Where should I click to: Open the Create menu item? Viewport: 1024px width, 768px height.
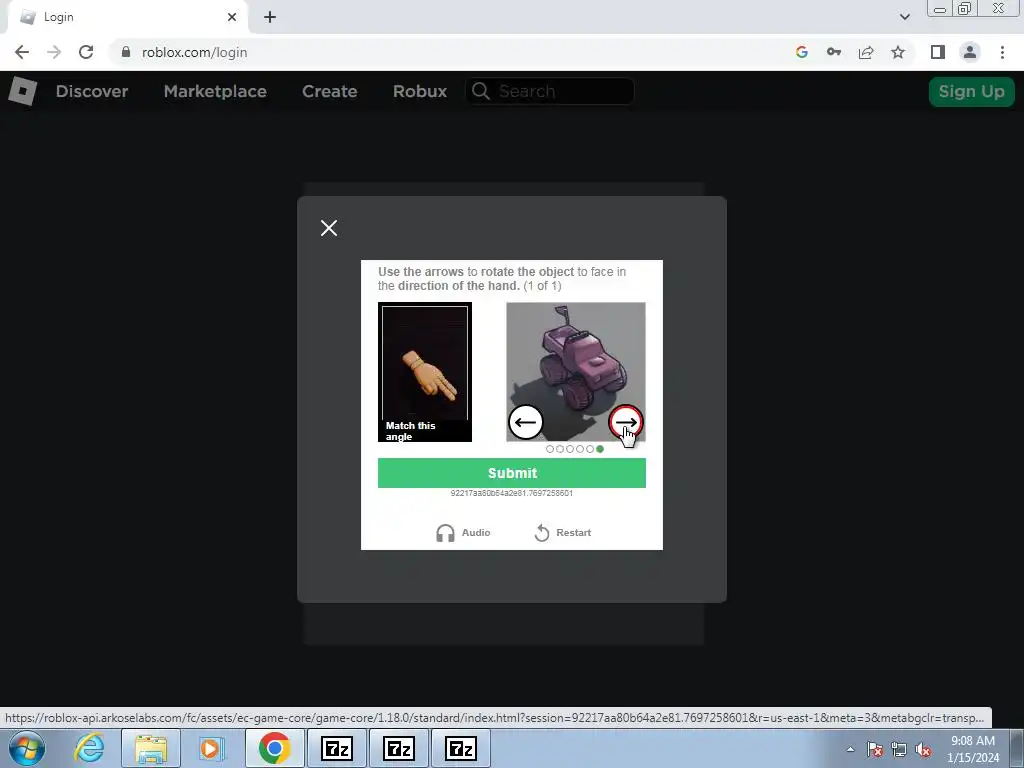click(x=329, y=91)
